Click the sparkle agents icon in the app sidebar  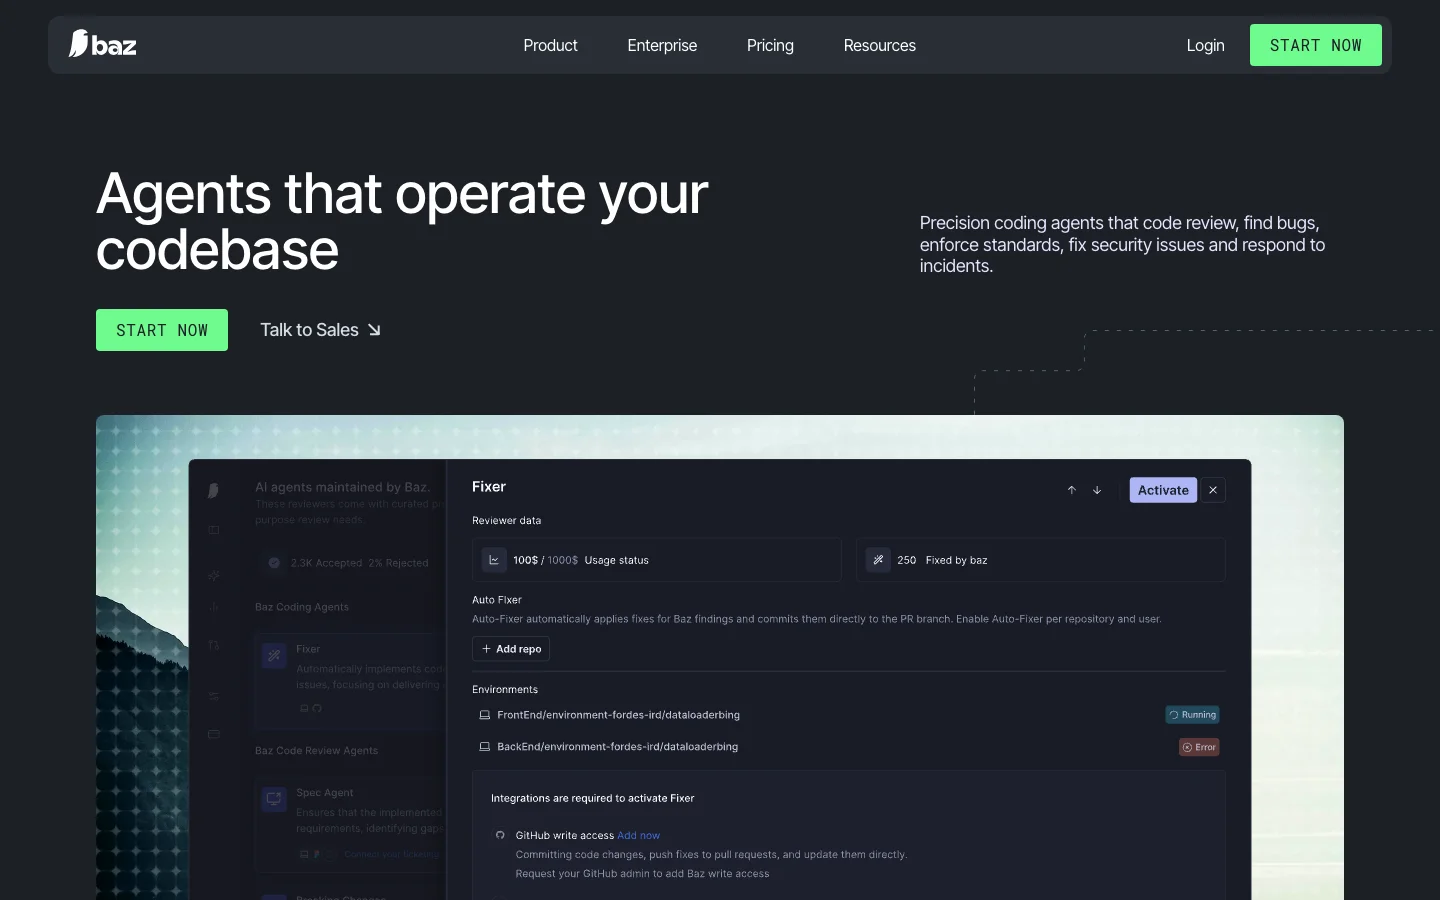pos(213,575)
